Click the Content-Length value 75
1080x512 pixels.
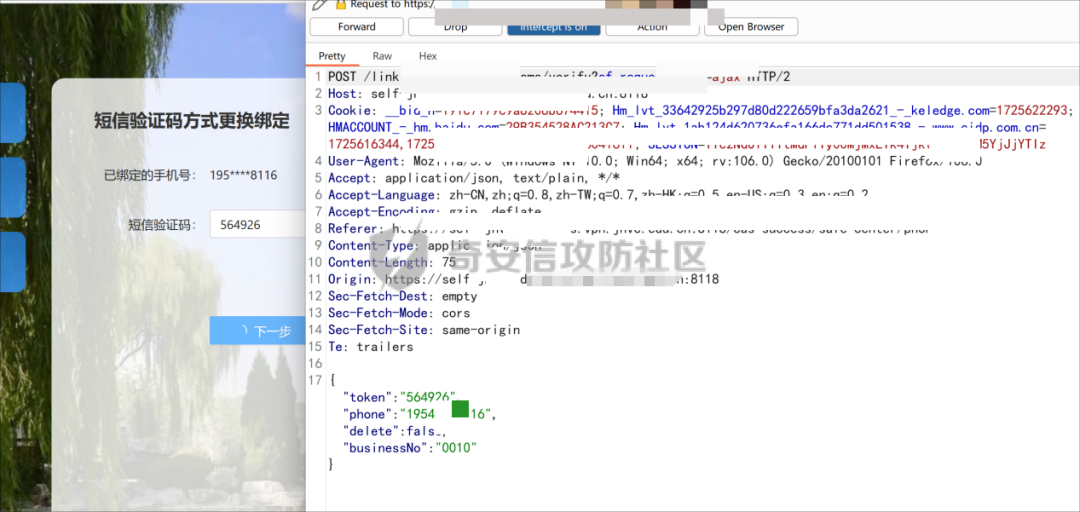click(448, 263)
